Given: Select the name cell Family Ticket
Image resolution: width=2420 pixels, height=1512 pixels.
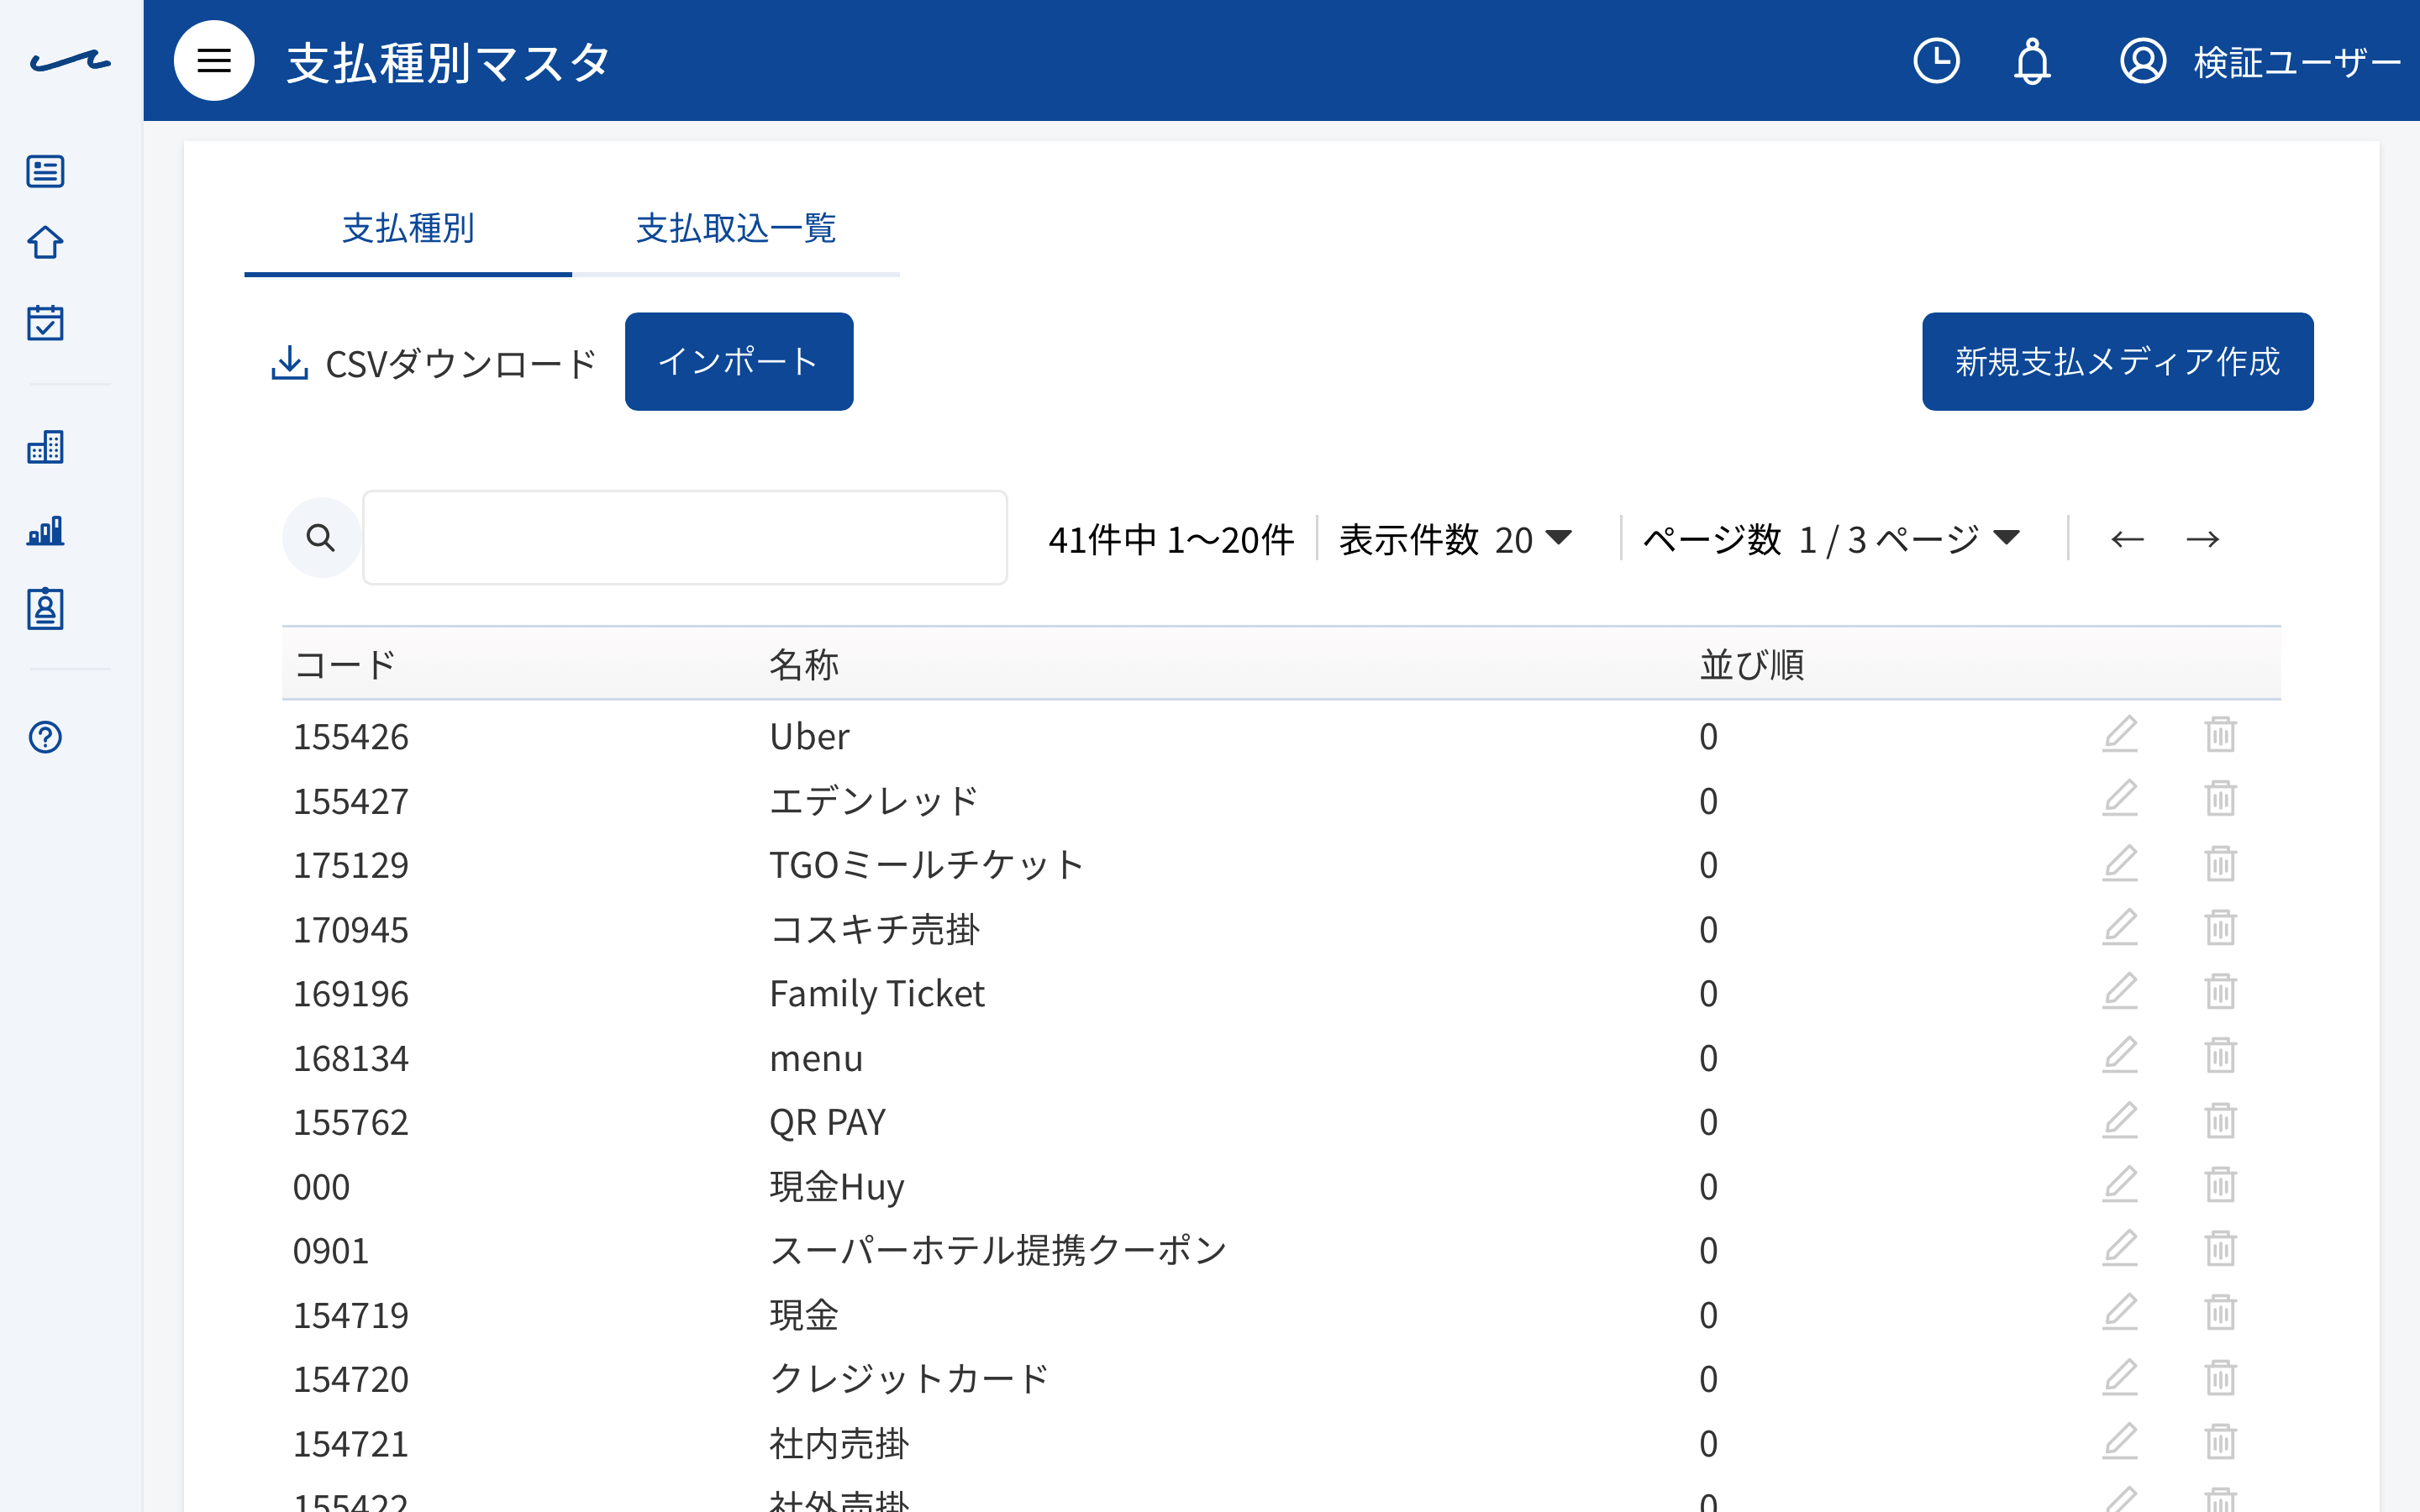Looking at the screenshot, I should coord(877,994).
